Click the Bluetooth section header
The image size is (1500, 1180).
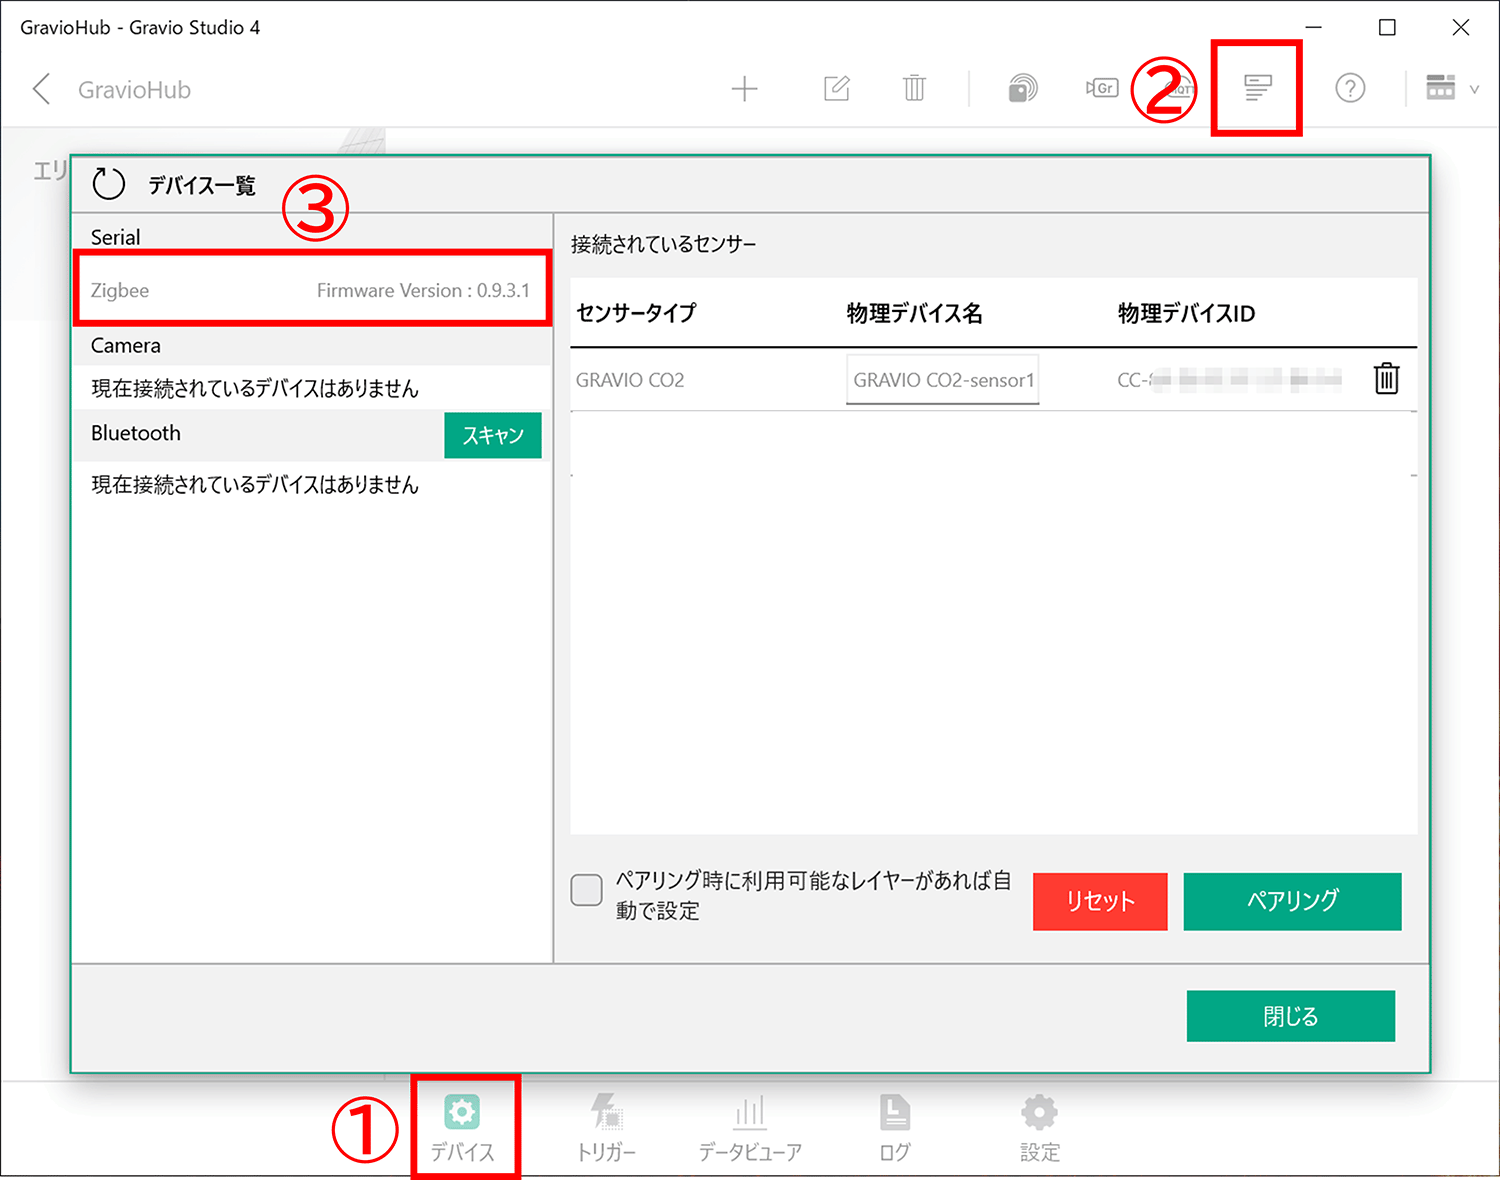(x=136, y=433)
